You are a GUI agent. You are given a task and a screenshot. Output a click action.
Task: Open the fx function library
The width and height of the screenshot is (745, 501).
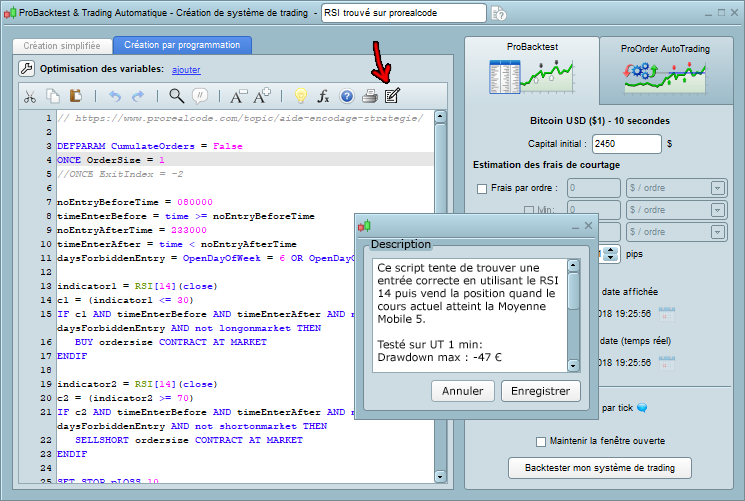323,97
